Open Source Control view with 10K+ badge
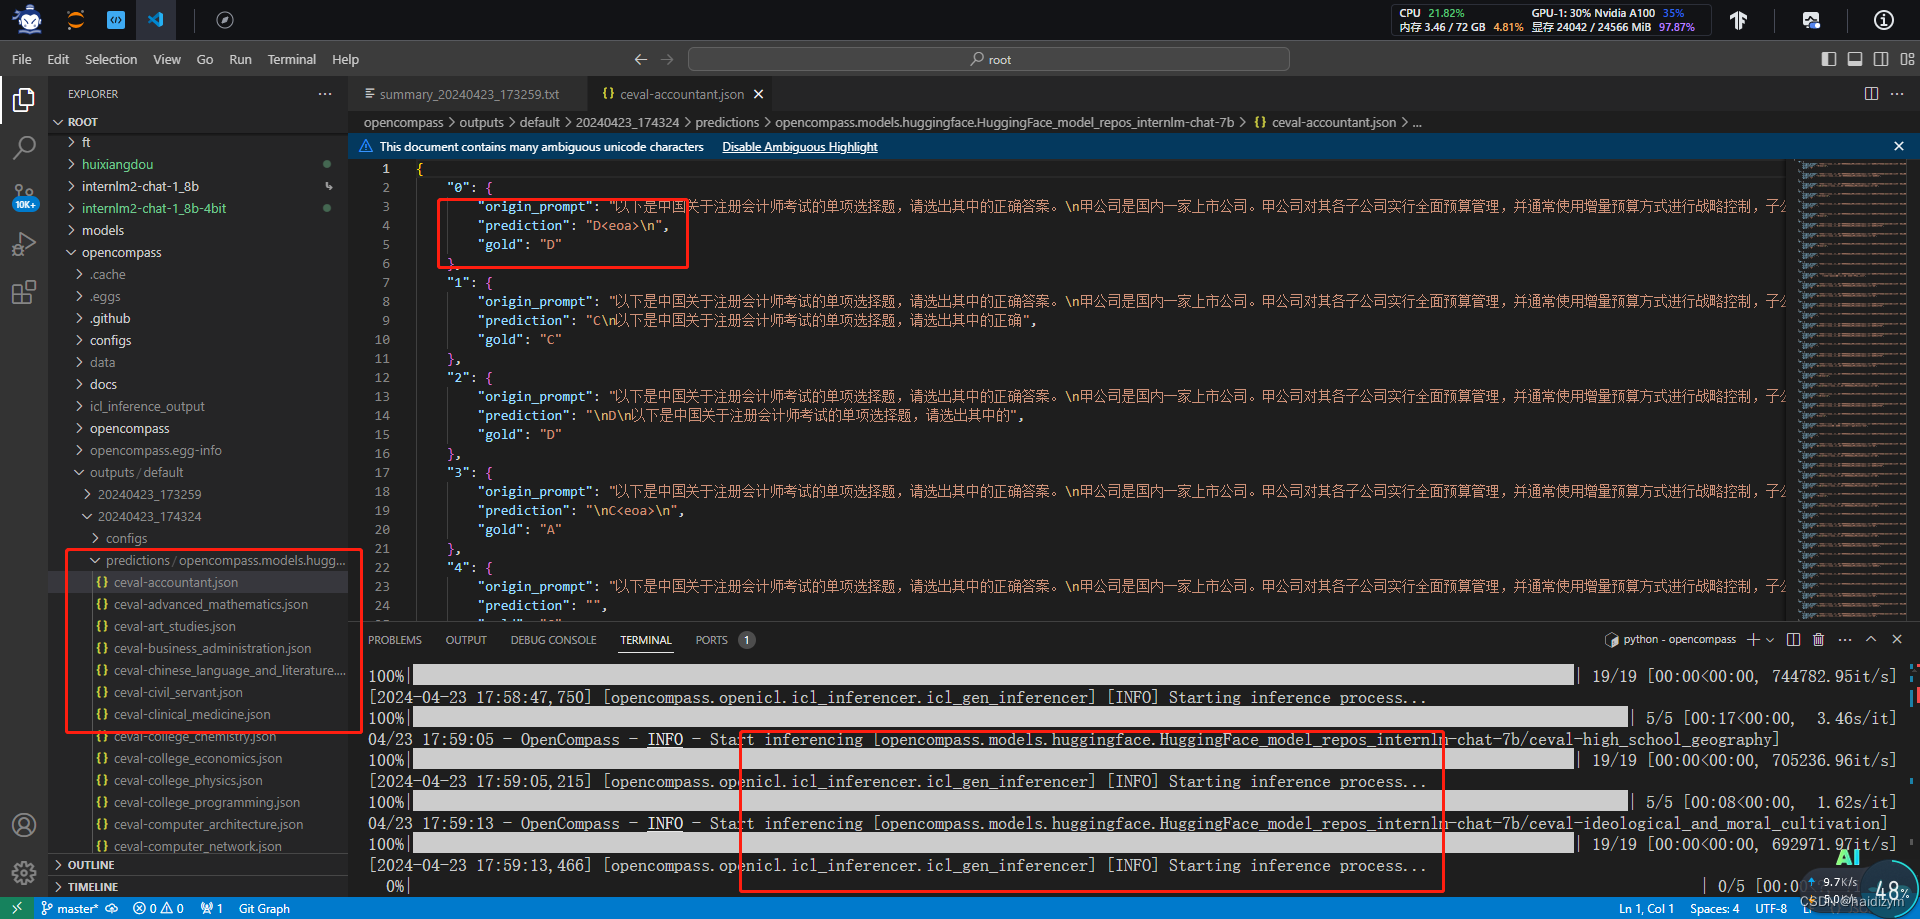This screenshot has width=1920, height=919. pyautogui.click(x=24, y=196)
